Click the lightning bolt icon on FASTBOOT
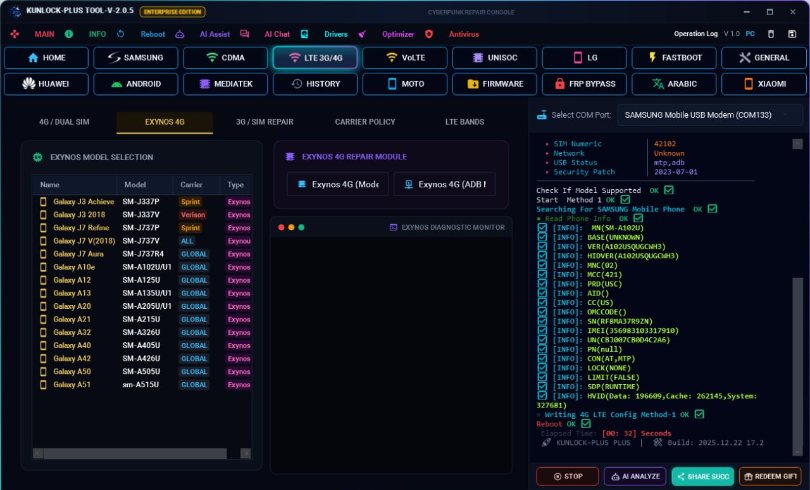 [652, 57]
